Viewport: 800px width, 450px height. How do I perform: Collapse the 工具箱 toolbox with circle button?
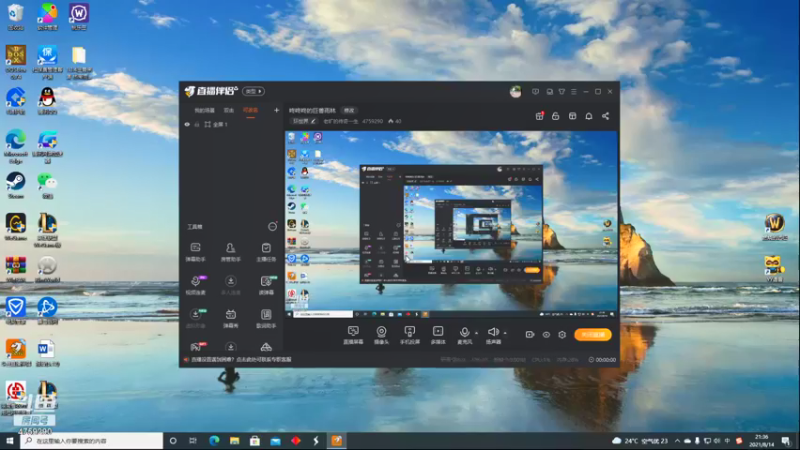click(x=272, y=227)
